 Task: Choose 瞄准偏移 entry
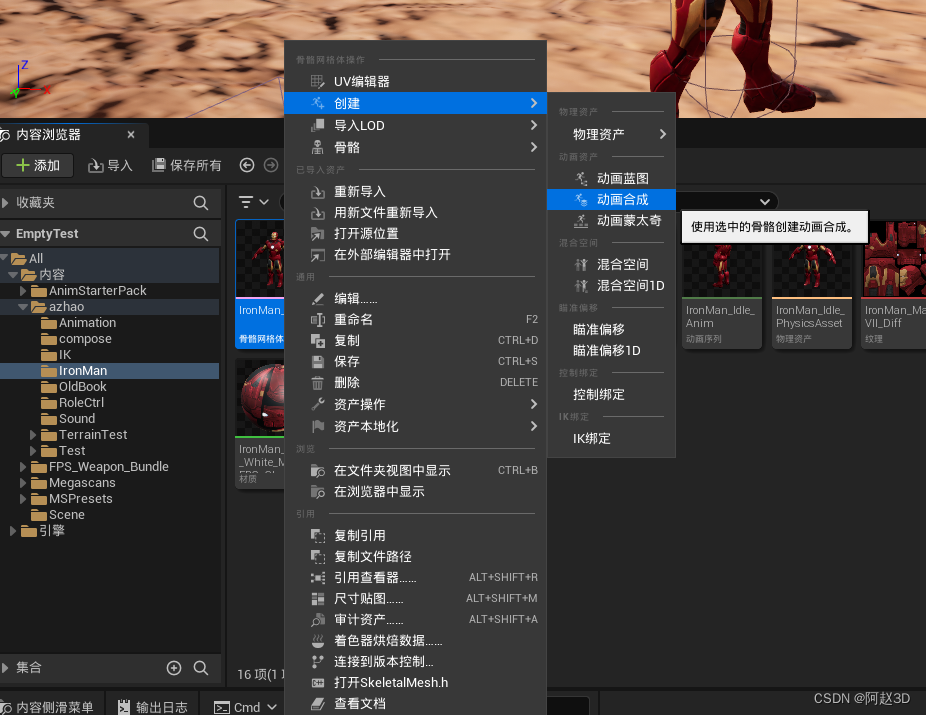[x=611, y=329]
